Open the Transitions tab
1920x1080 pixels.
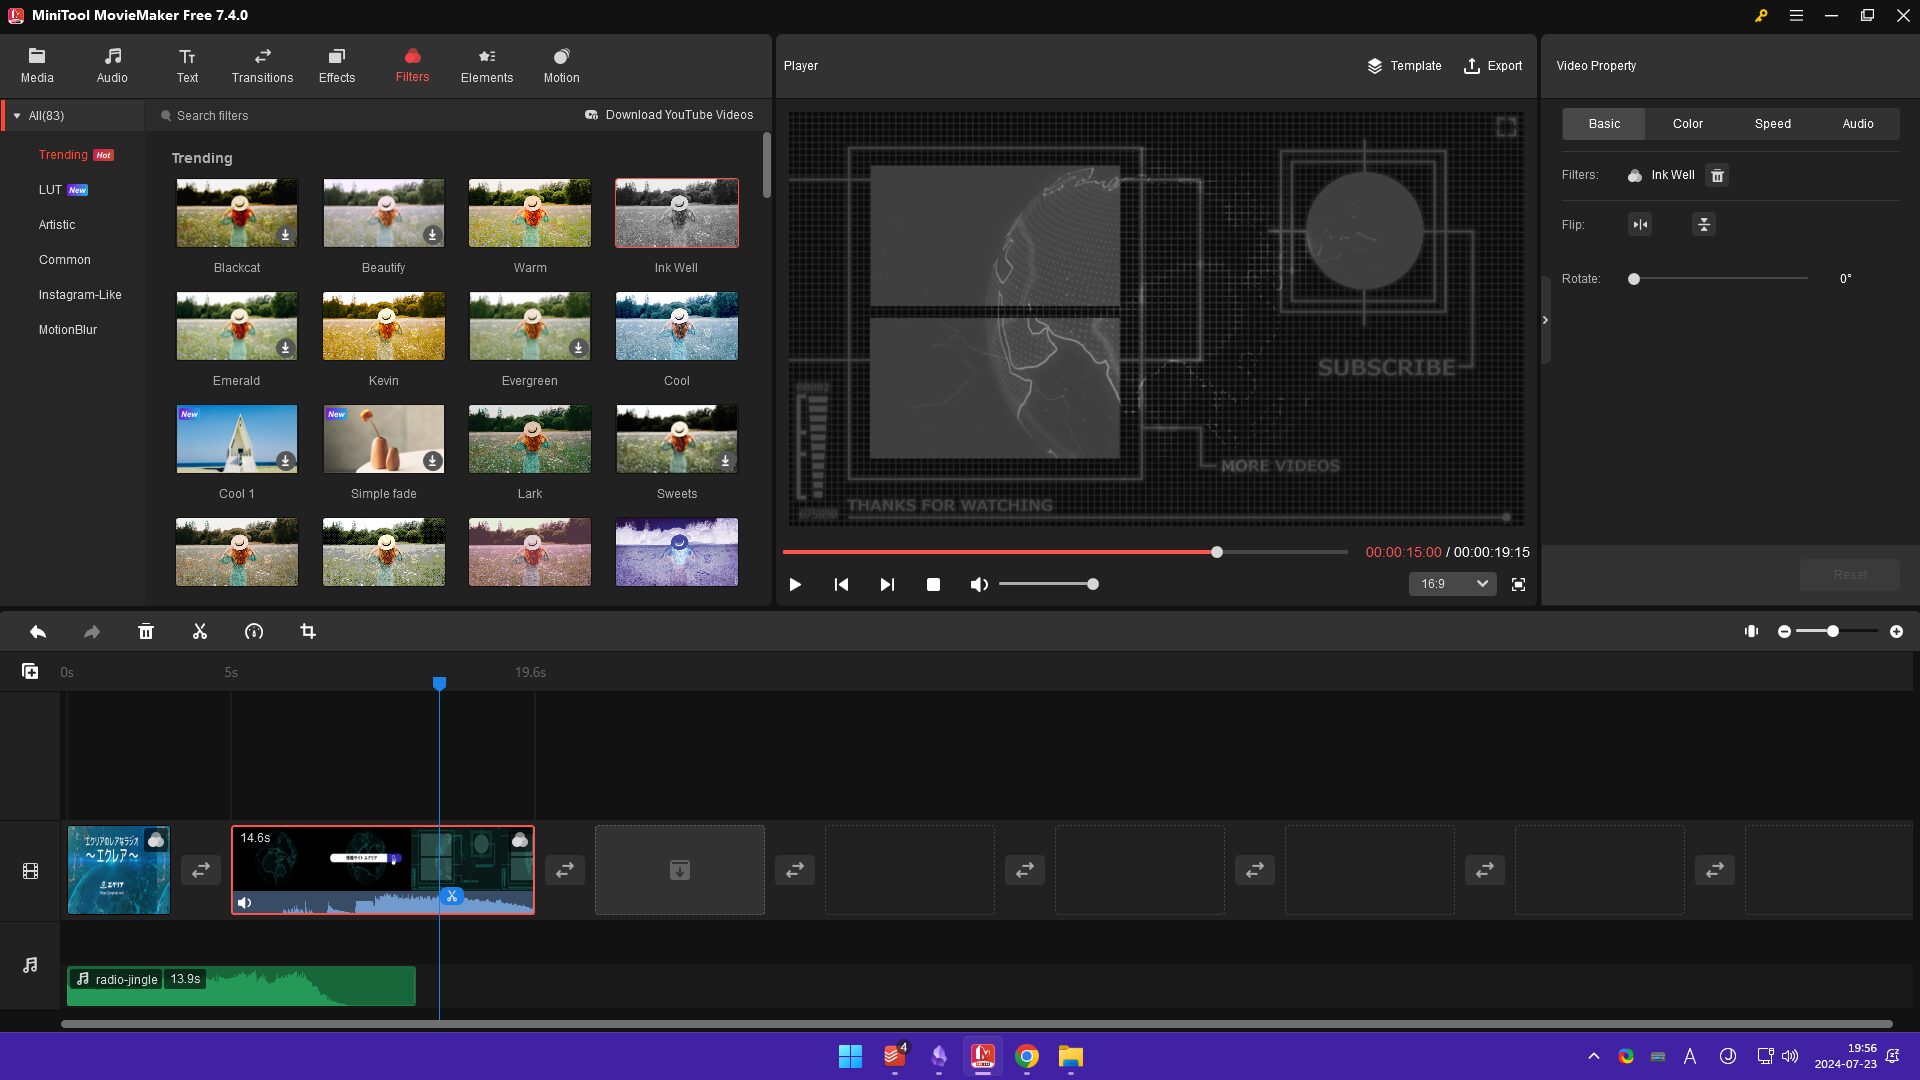tap(262, 65)
